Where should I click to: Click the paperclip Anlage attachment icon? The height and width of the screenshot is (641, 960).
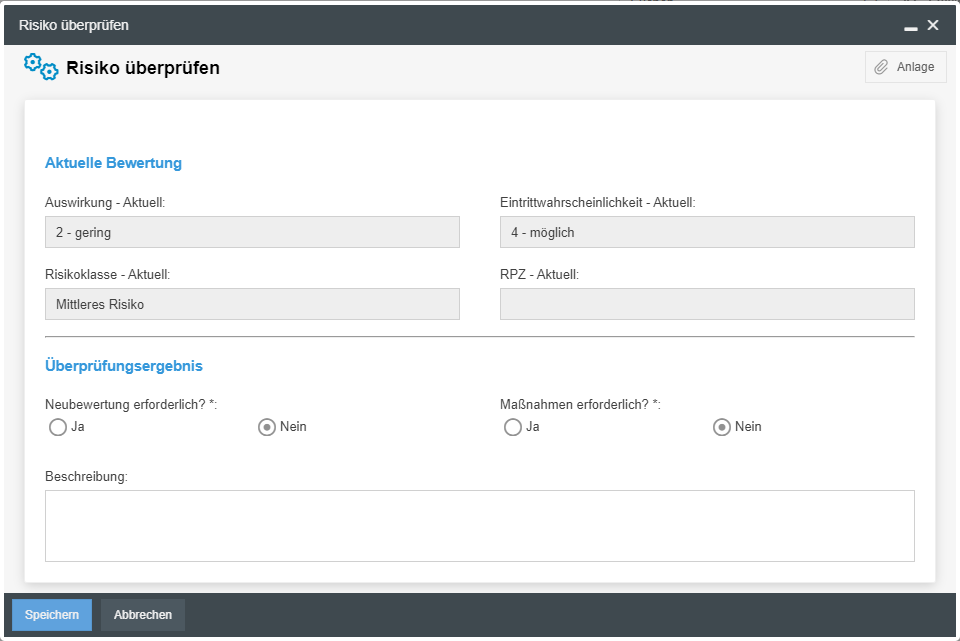click(x=881, y=67)
